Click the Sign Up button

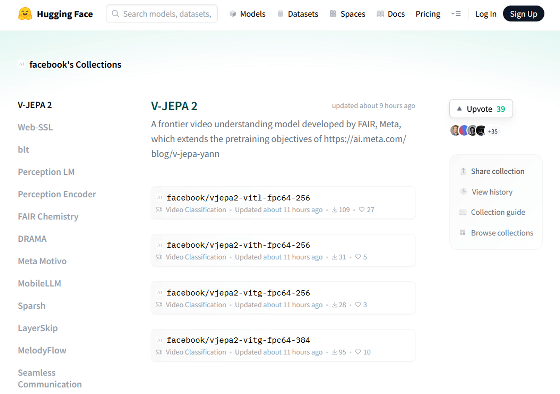pyautogui.click(x=523, y=14)
